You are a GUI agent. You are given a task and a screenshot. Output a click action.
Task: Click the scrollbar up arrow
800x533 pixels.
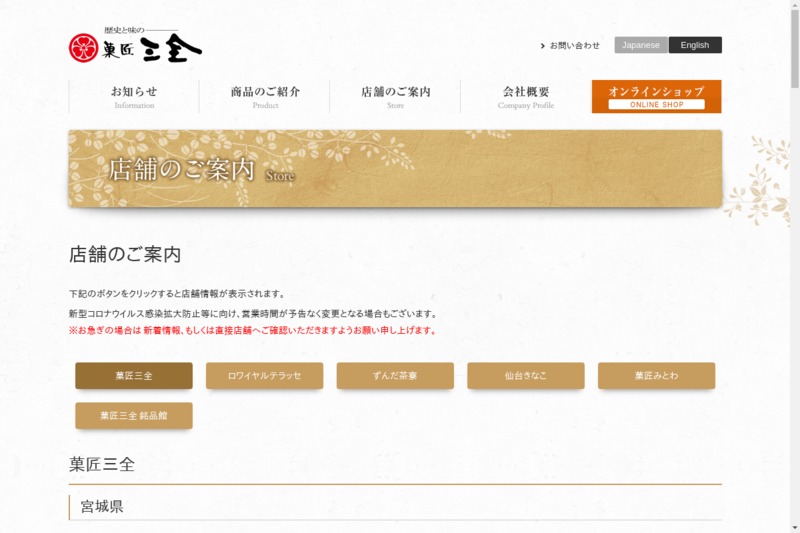(793, 6)
